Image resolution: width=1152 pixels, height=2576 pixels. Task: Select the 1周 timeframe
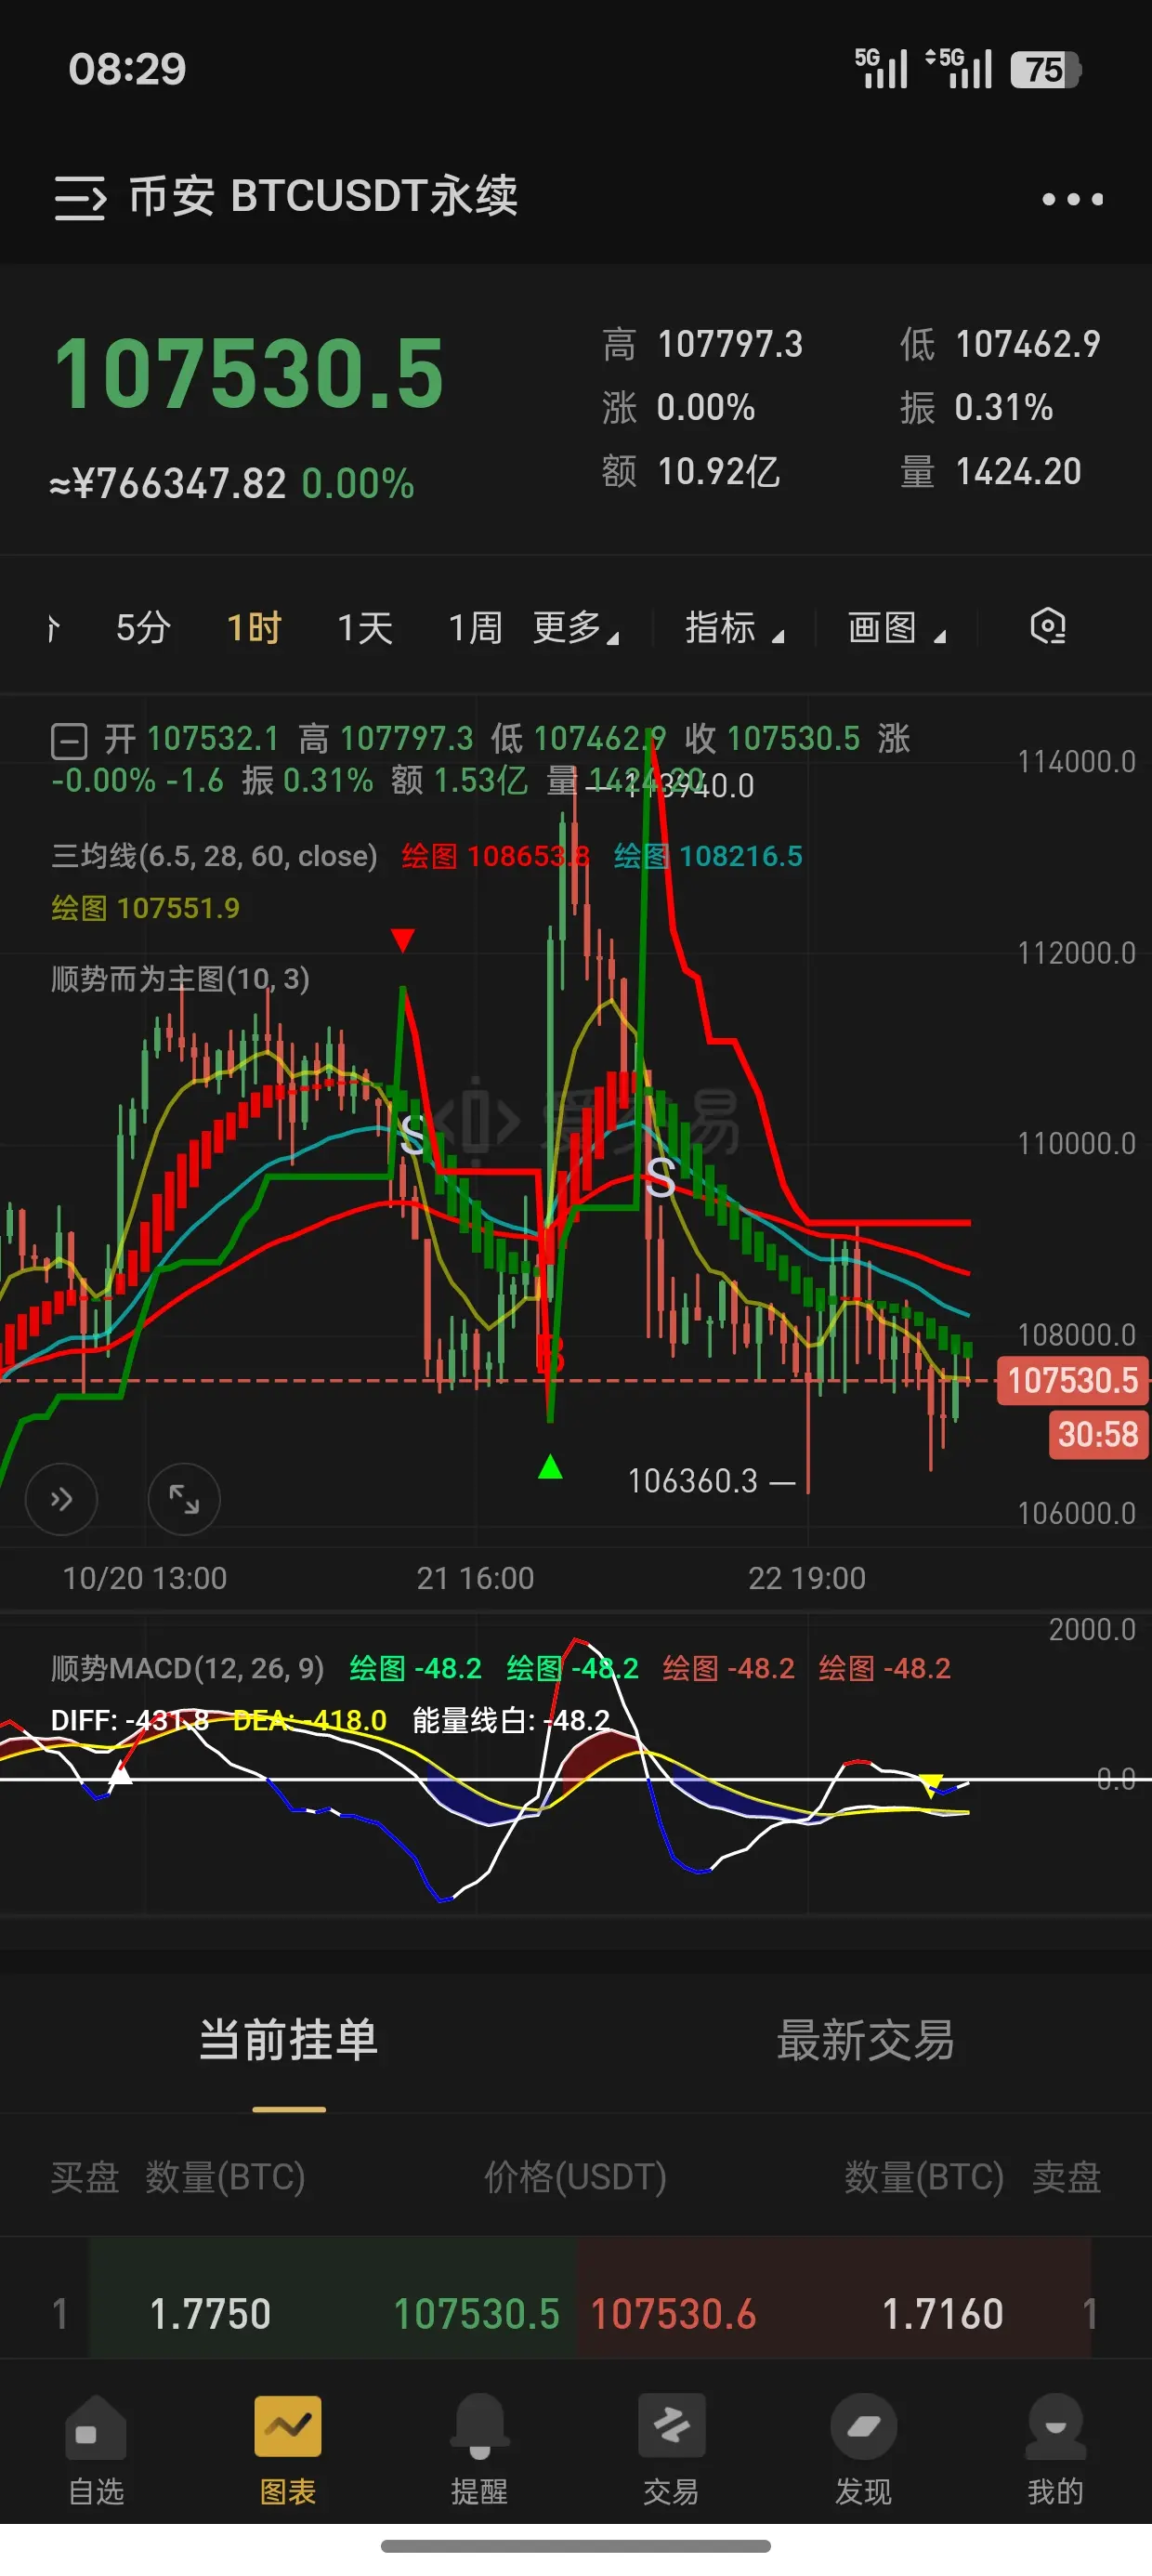(x=475, y=628)
